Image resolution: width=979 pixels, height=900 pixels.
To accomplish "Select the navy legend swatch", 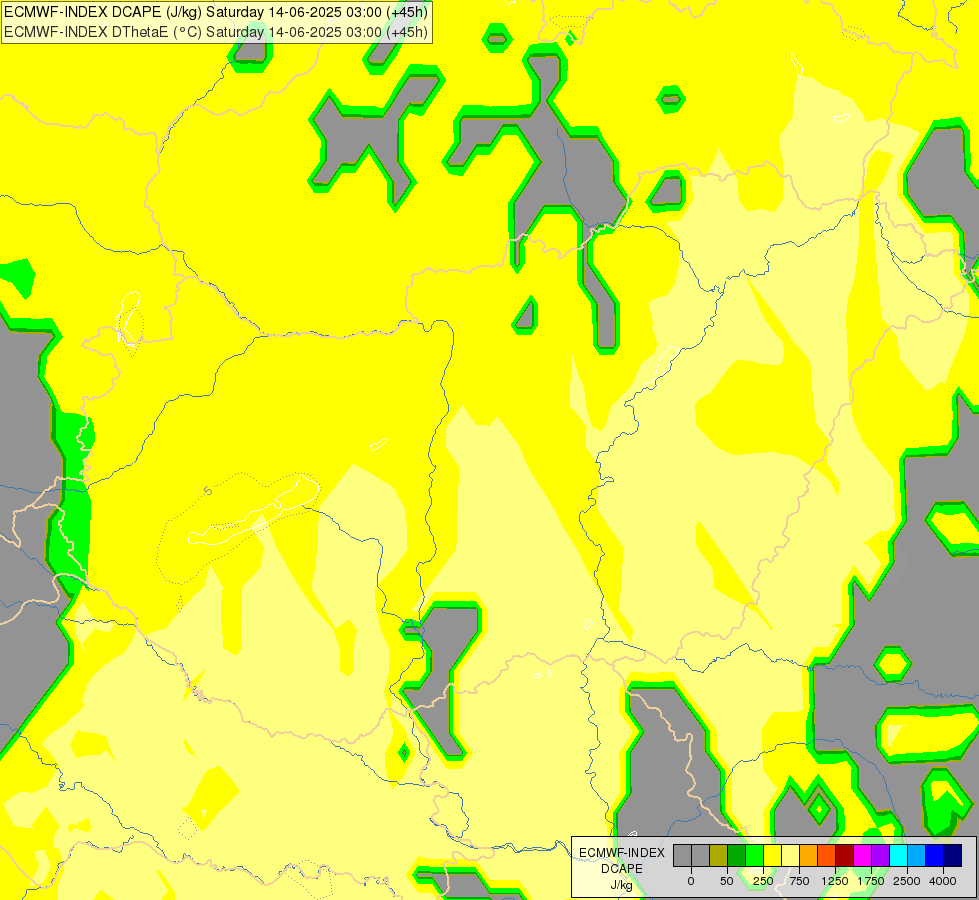I will 952,856.
